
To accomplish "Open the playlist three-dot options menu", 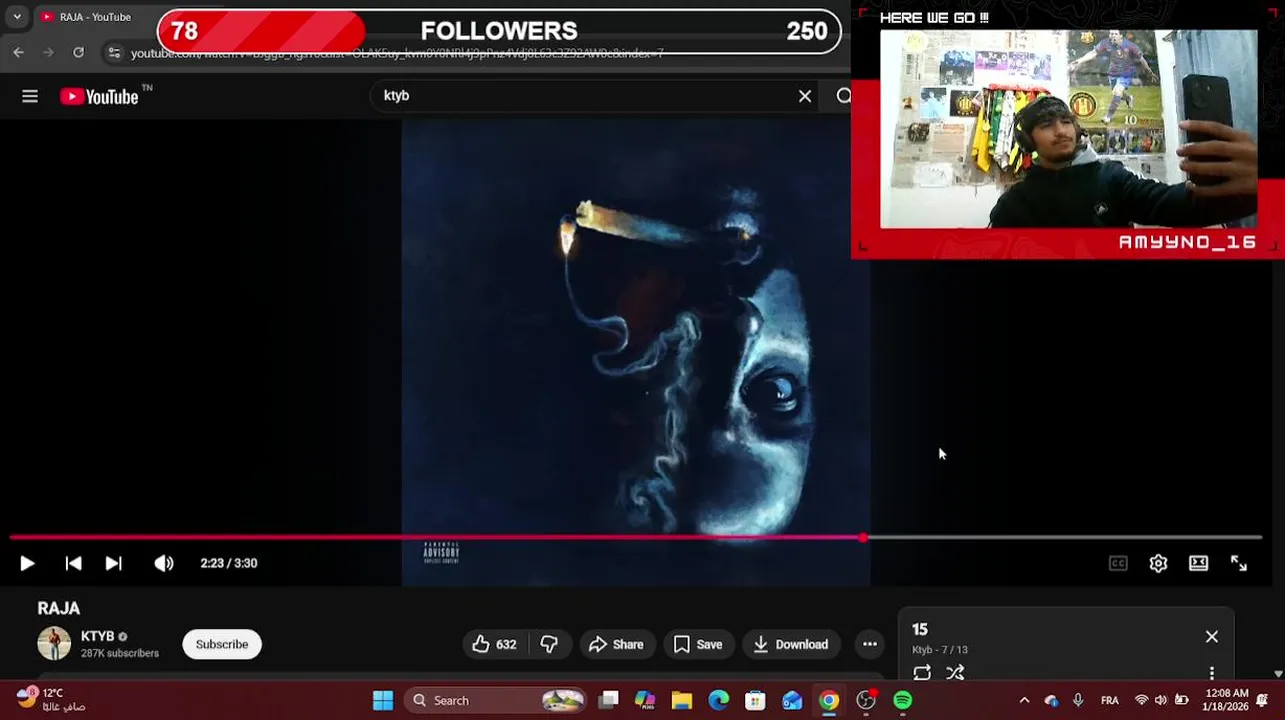I will click(1212, 673).
